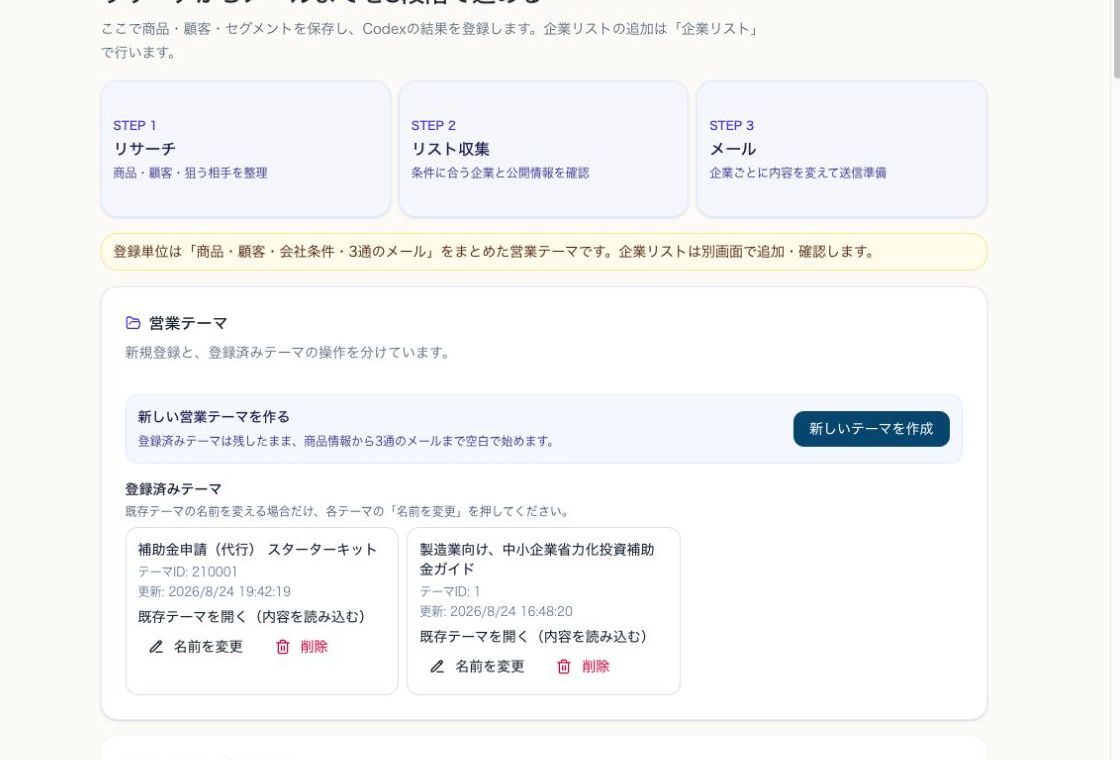Create a new theme with 新しいテーマを作成

click(871, 429)
